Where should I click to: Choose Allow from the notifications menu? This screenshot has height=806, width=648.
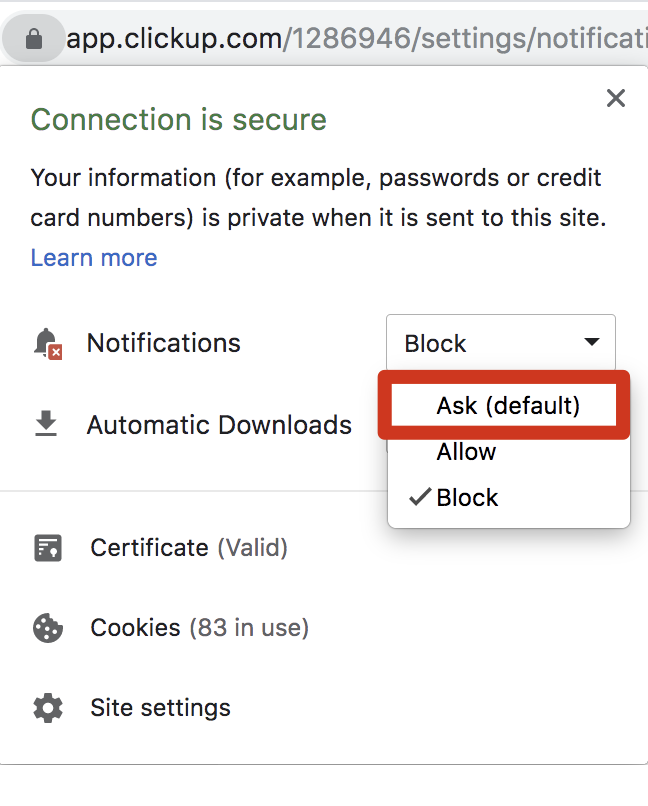coord(466,452)
